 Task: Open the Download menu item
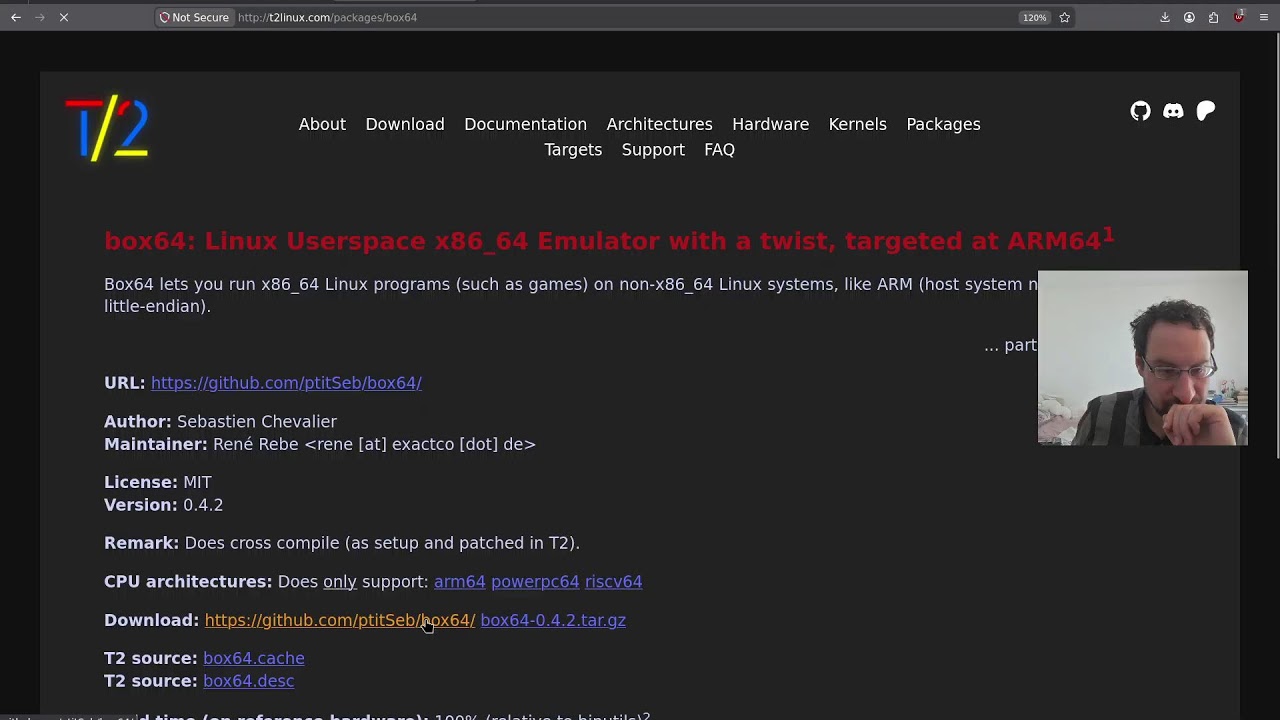click(x=405, y=124)
